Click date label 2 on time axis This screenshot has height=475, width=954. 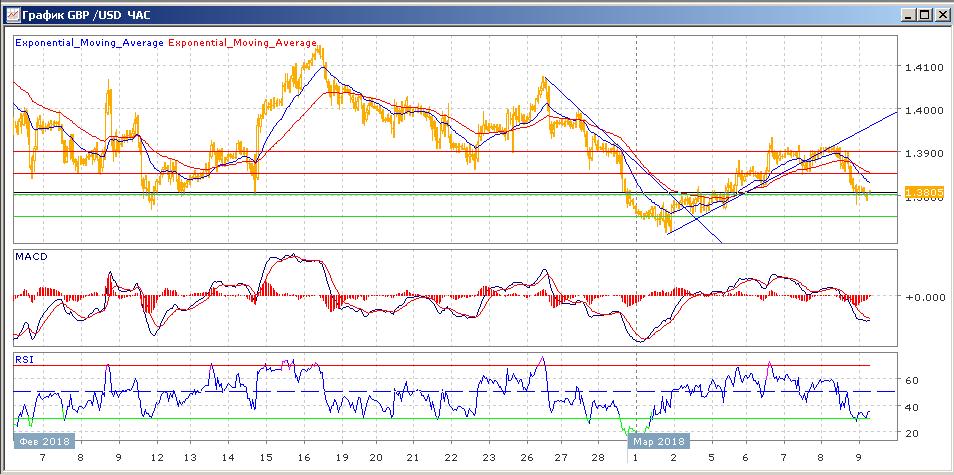click(673, 457)
